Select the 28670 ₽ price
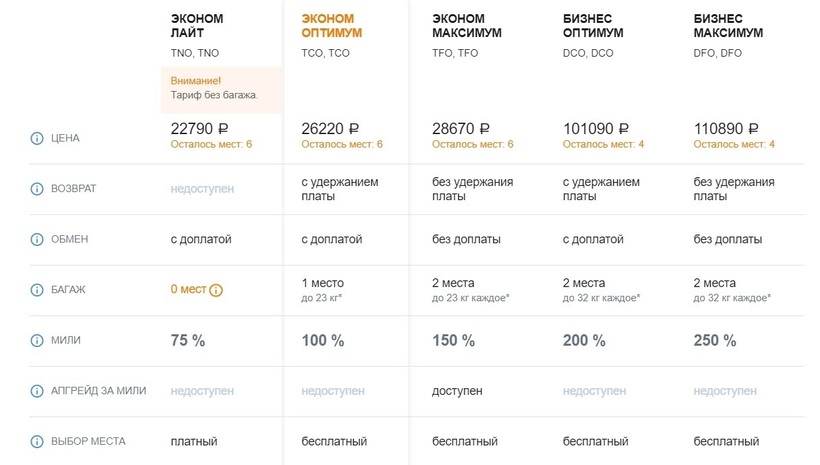 pos(461,128)
